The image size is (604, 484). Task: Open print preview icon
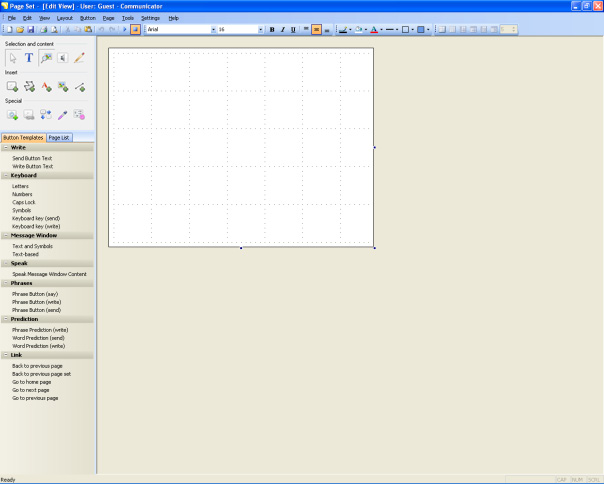point(54,29)
